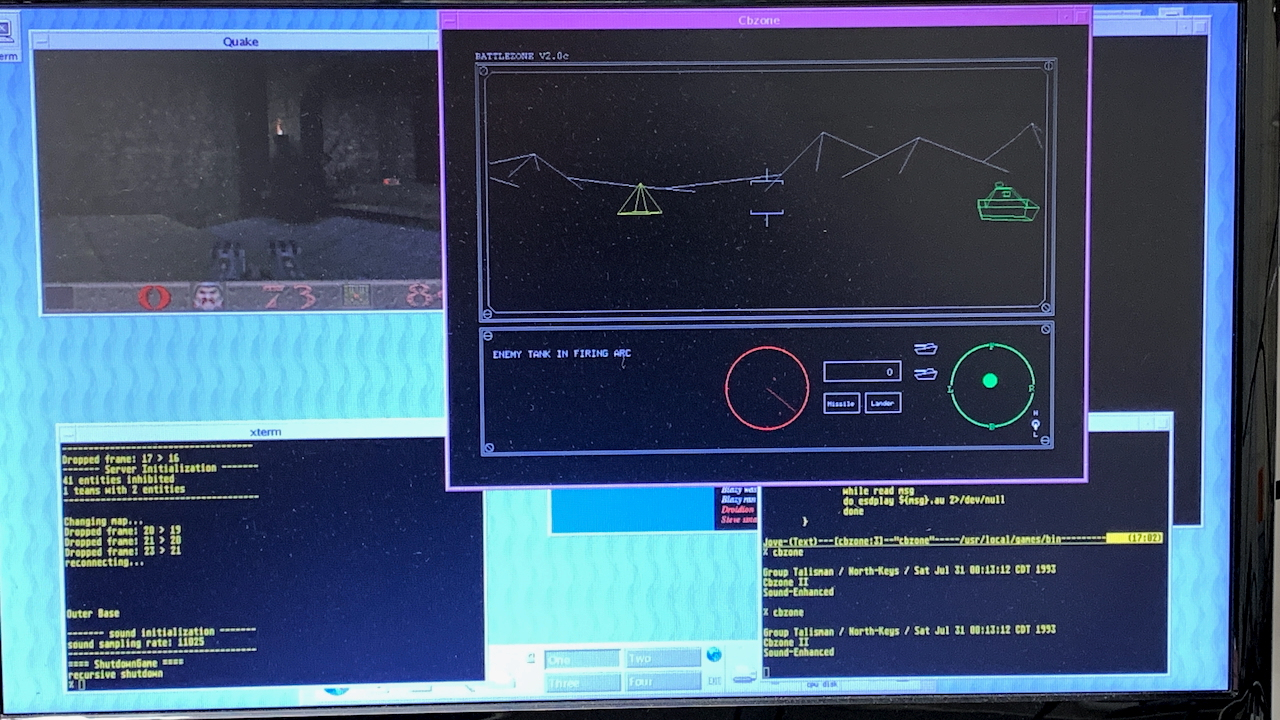1280x720 pixels.
Task: Open the Cbzone window menu button
Action: pyautogui.click(x=453, y=19)
